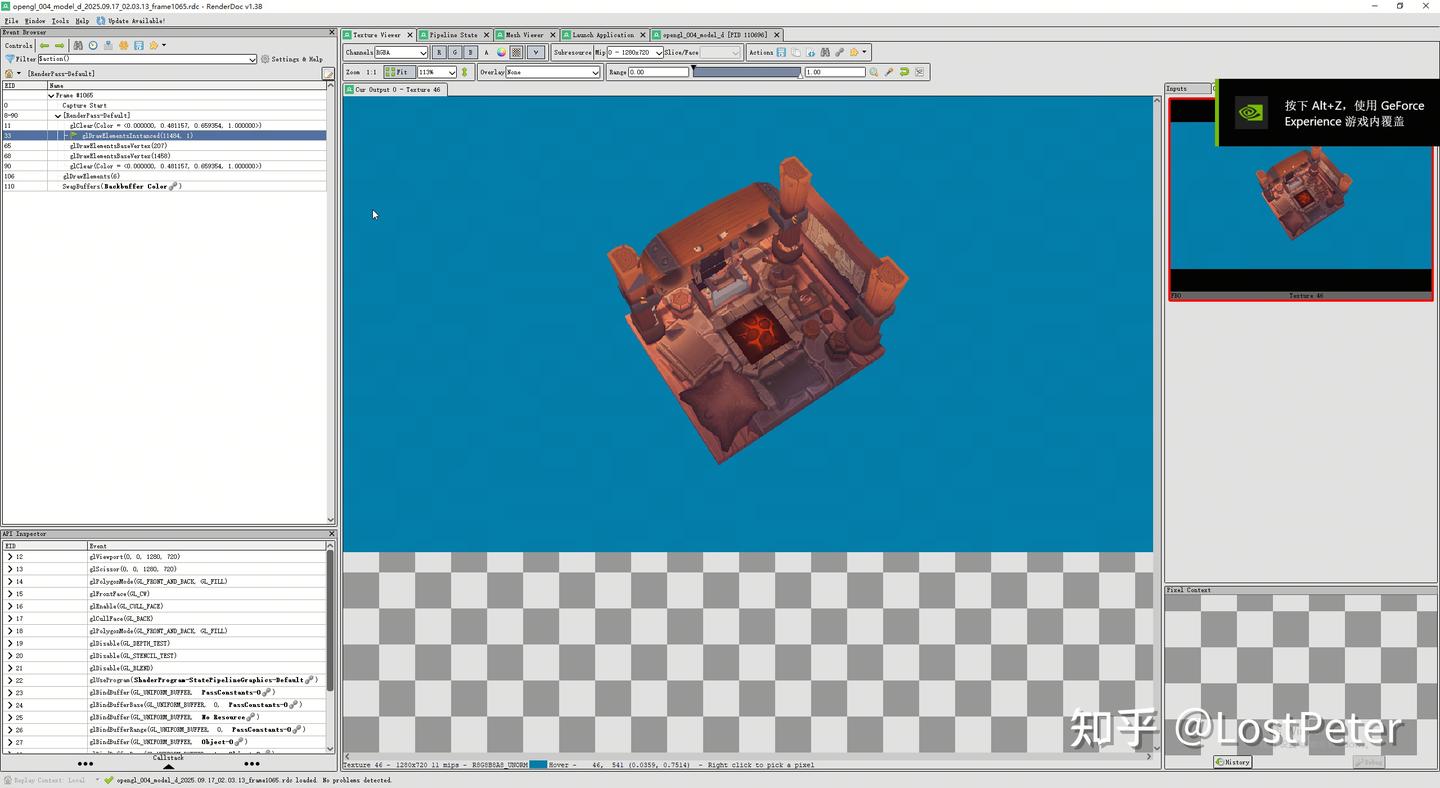Expand API Inspector row EID 22
This screenshot has width=1440, height=788.
point(10,680)
